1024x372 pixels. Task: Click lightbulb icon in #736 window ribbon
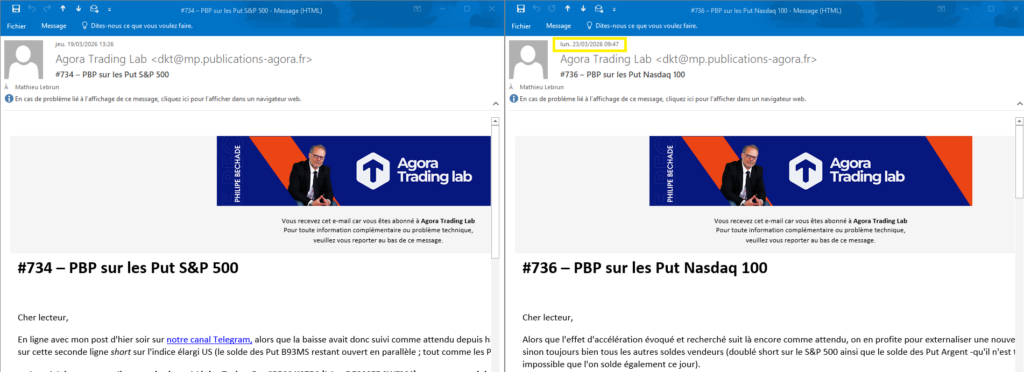click(590, 25)
